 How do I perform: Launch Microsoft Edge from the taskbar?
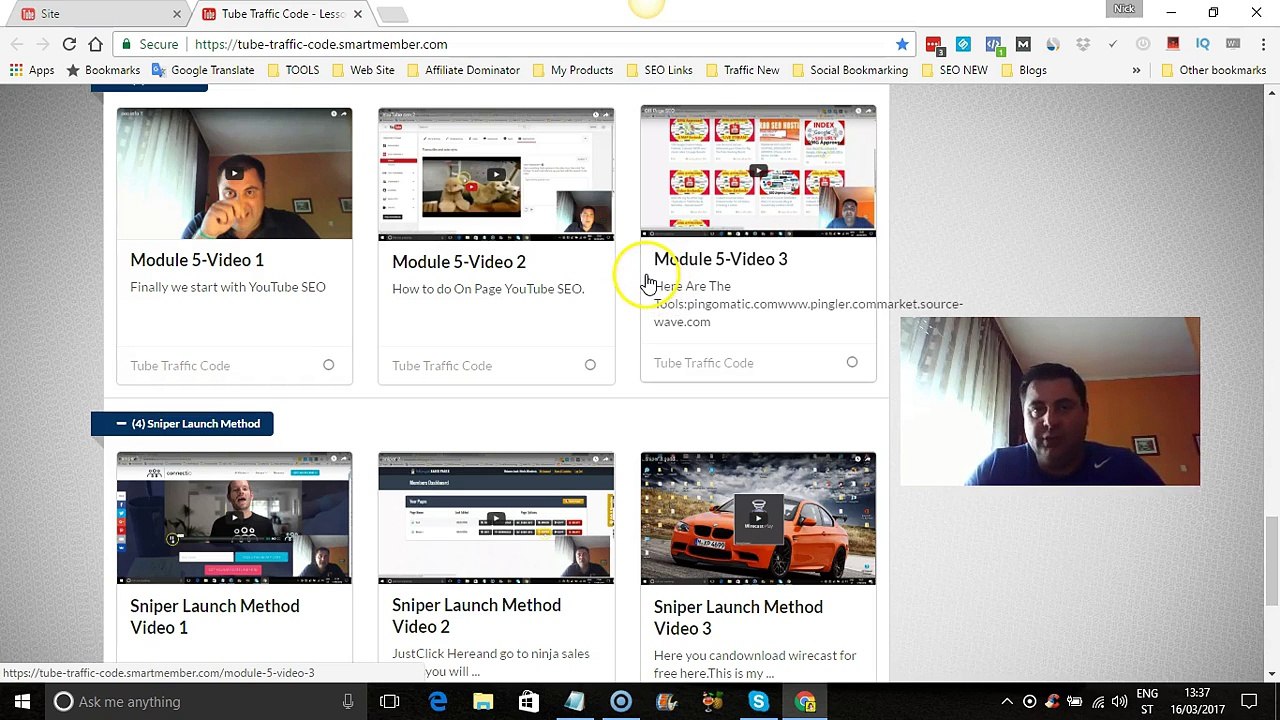click(438, 702)
